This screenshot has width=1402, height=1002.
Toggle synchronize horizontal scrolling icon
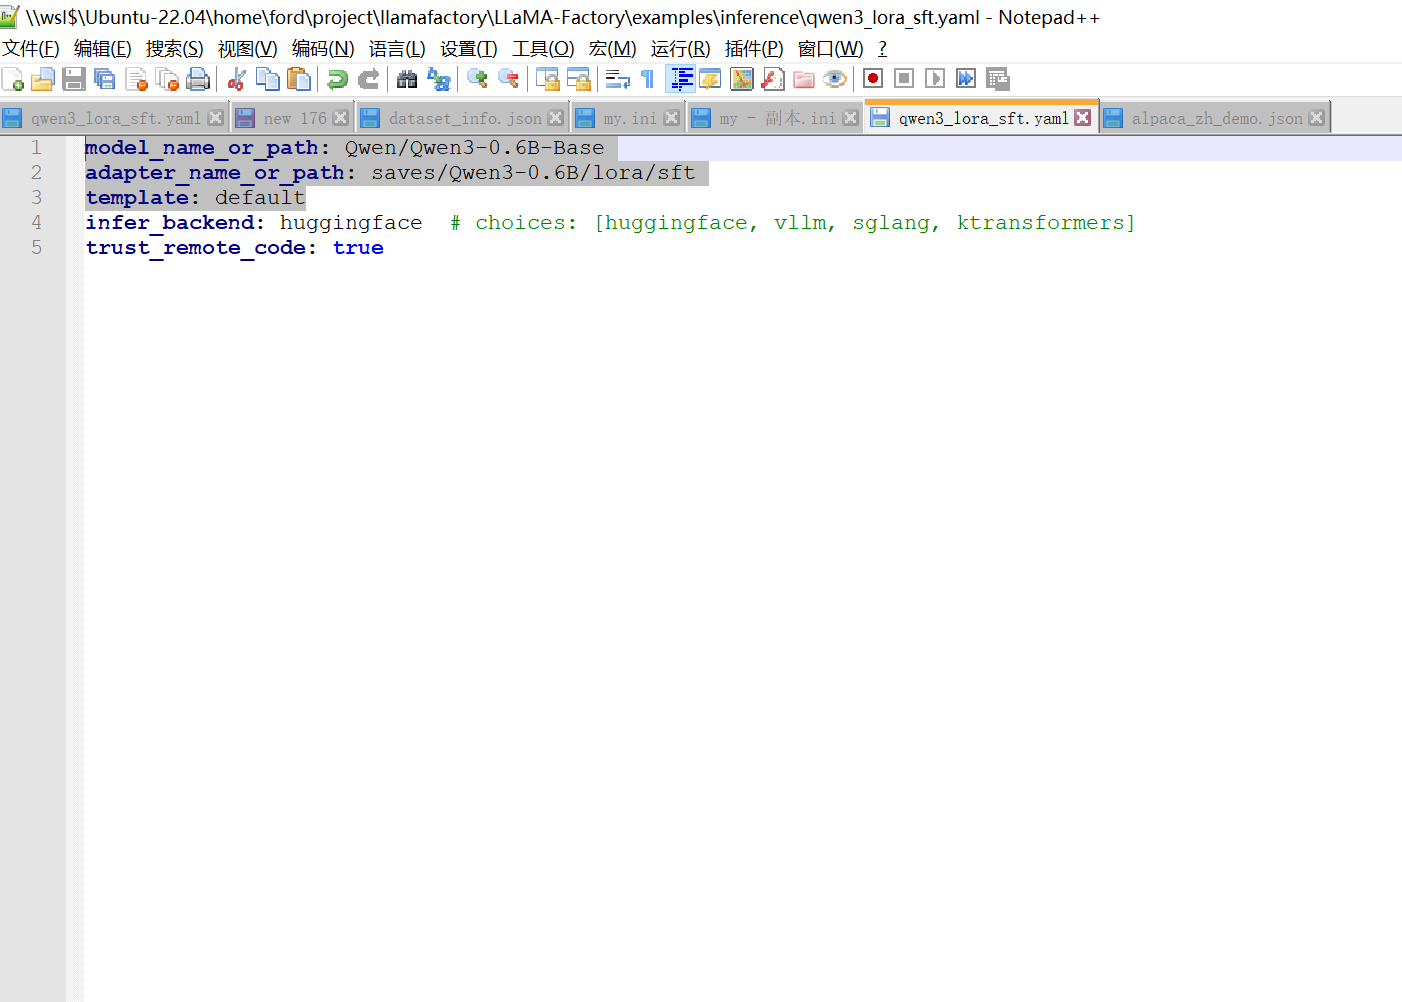[x=578, y=79]
